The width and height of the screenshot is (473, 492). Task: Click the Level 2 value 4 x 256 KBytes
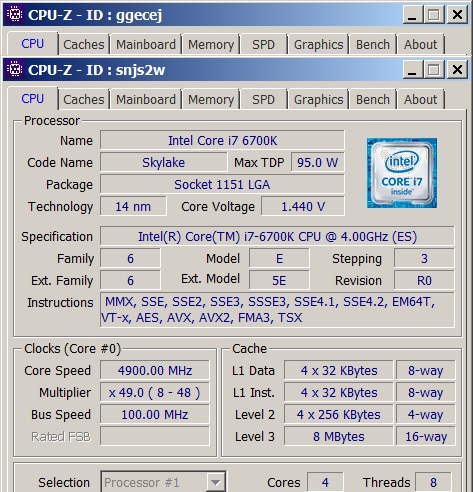pos(339,414)
